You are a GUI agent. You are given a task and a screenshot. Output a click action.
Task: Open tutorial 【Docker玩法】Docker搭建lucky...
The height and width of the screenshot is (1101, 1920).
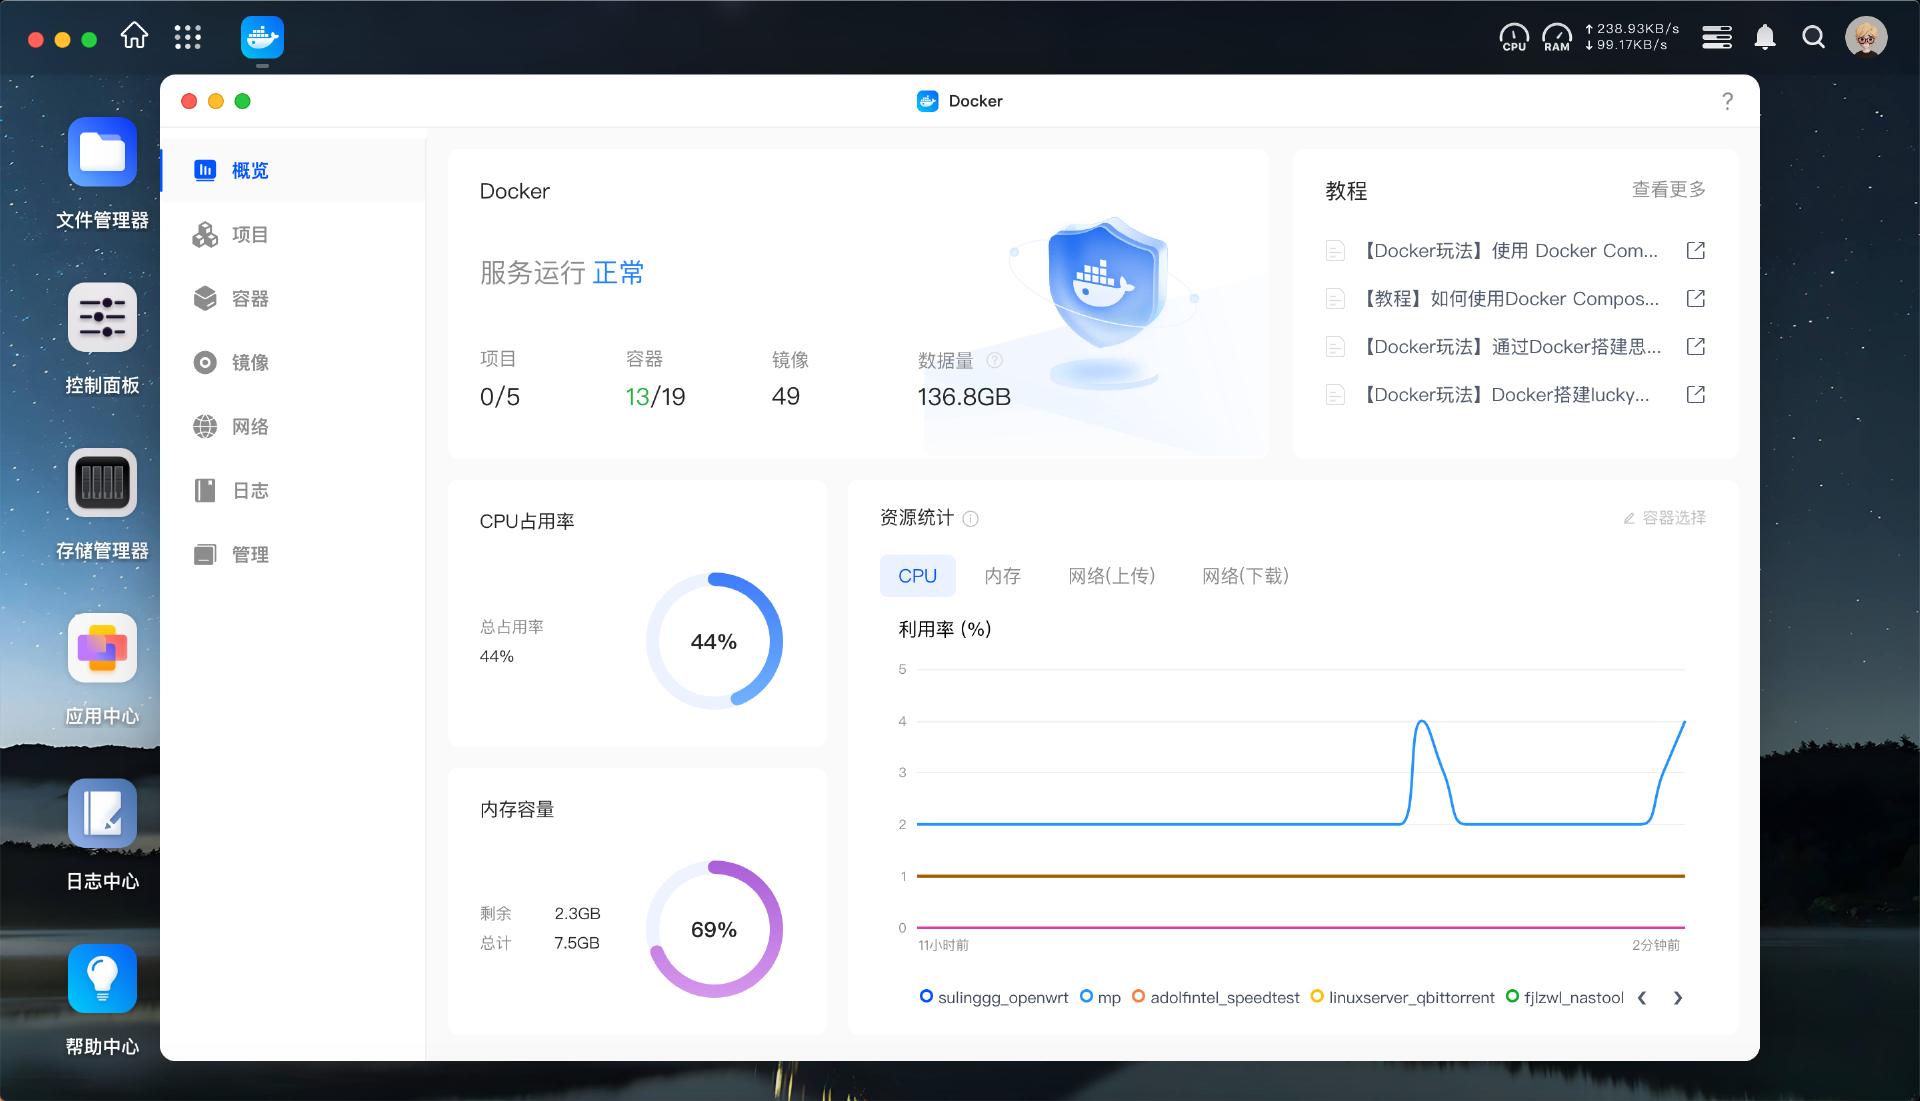tap(1506, 395)
